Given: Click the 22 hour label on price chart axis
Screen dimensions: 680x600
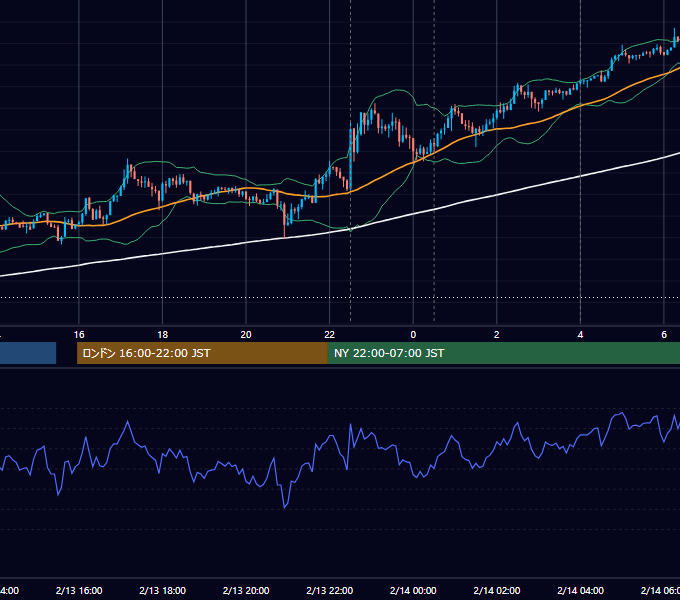Looking at the screenshot, I should point(330,335).
